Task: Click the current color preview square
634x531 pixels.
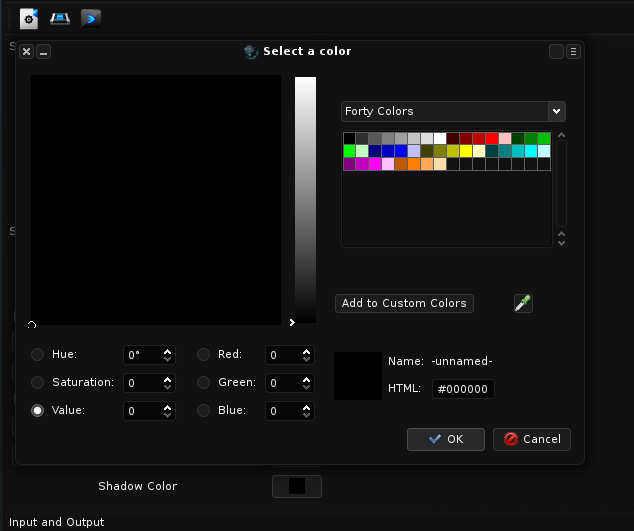Action: pyautogui.click(x=358, y=376)
